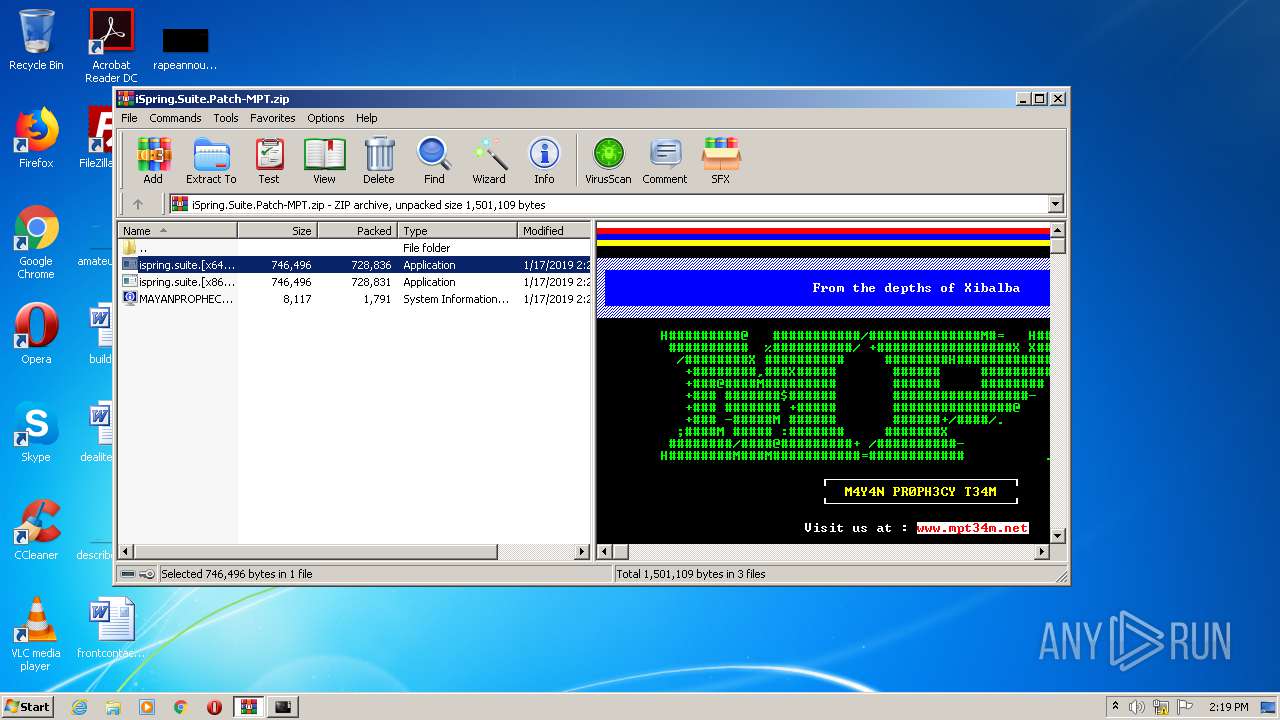Click the Delete trash icon

(379, 161)
